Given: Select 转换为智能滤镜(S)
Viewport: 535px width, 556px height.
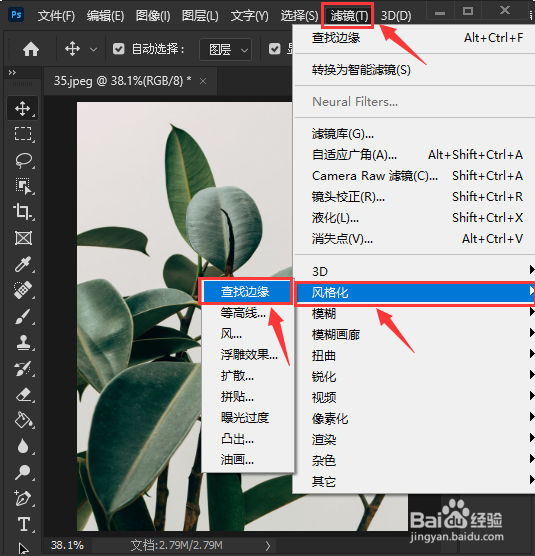Looking at the screenshot, I should 413,70.
